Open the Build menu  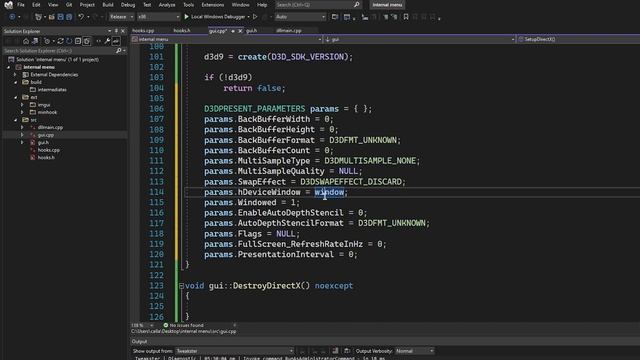click(x=108, y=5)
